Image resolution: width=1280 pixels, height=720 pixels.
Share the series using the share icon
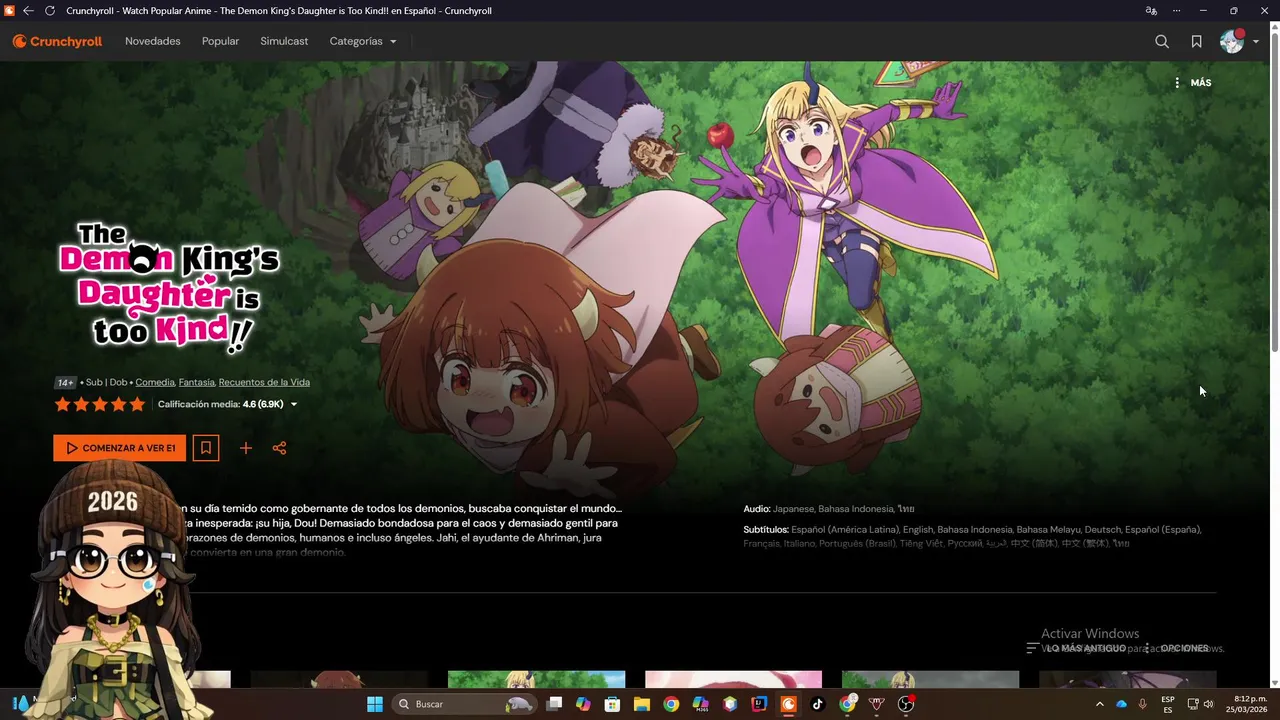point(279,448)
